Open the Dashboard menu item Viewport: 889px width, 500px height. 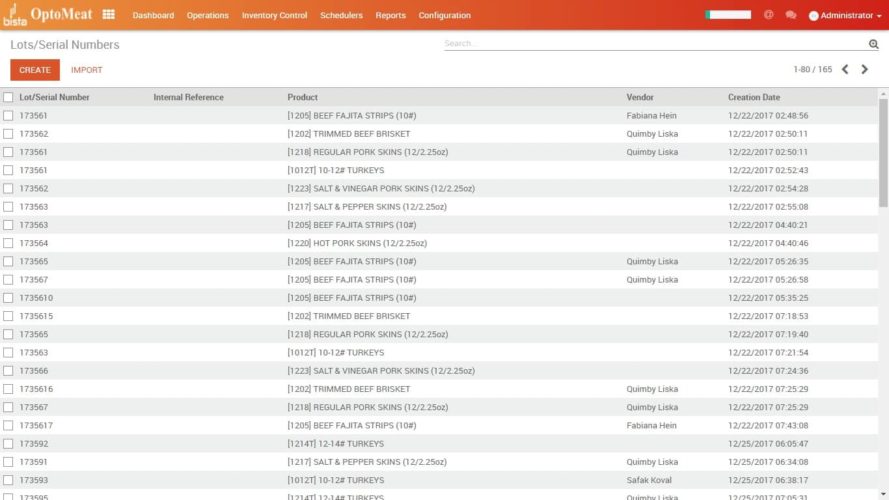(153, 16)
